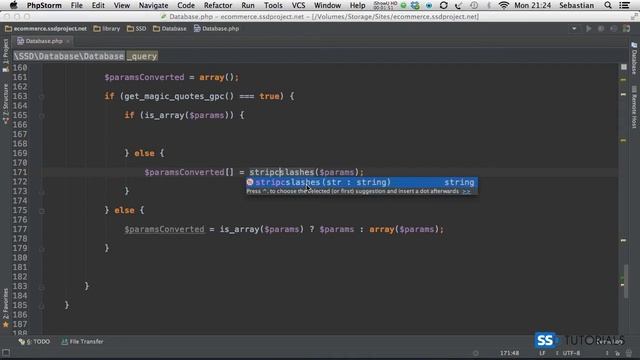The image size is (640, 360).
Task: Open the Edit menu
Action: click(x=98, y=5)
